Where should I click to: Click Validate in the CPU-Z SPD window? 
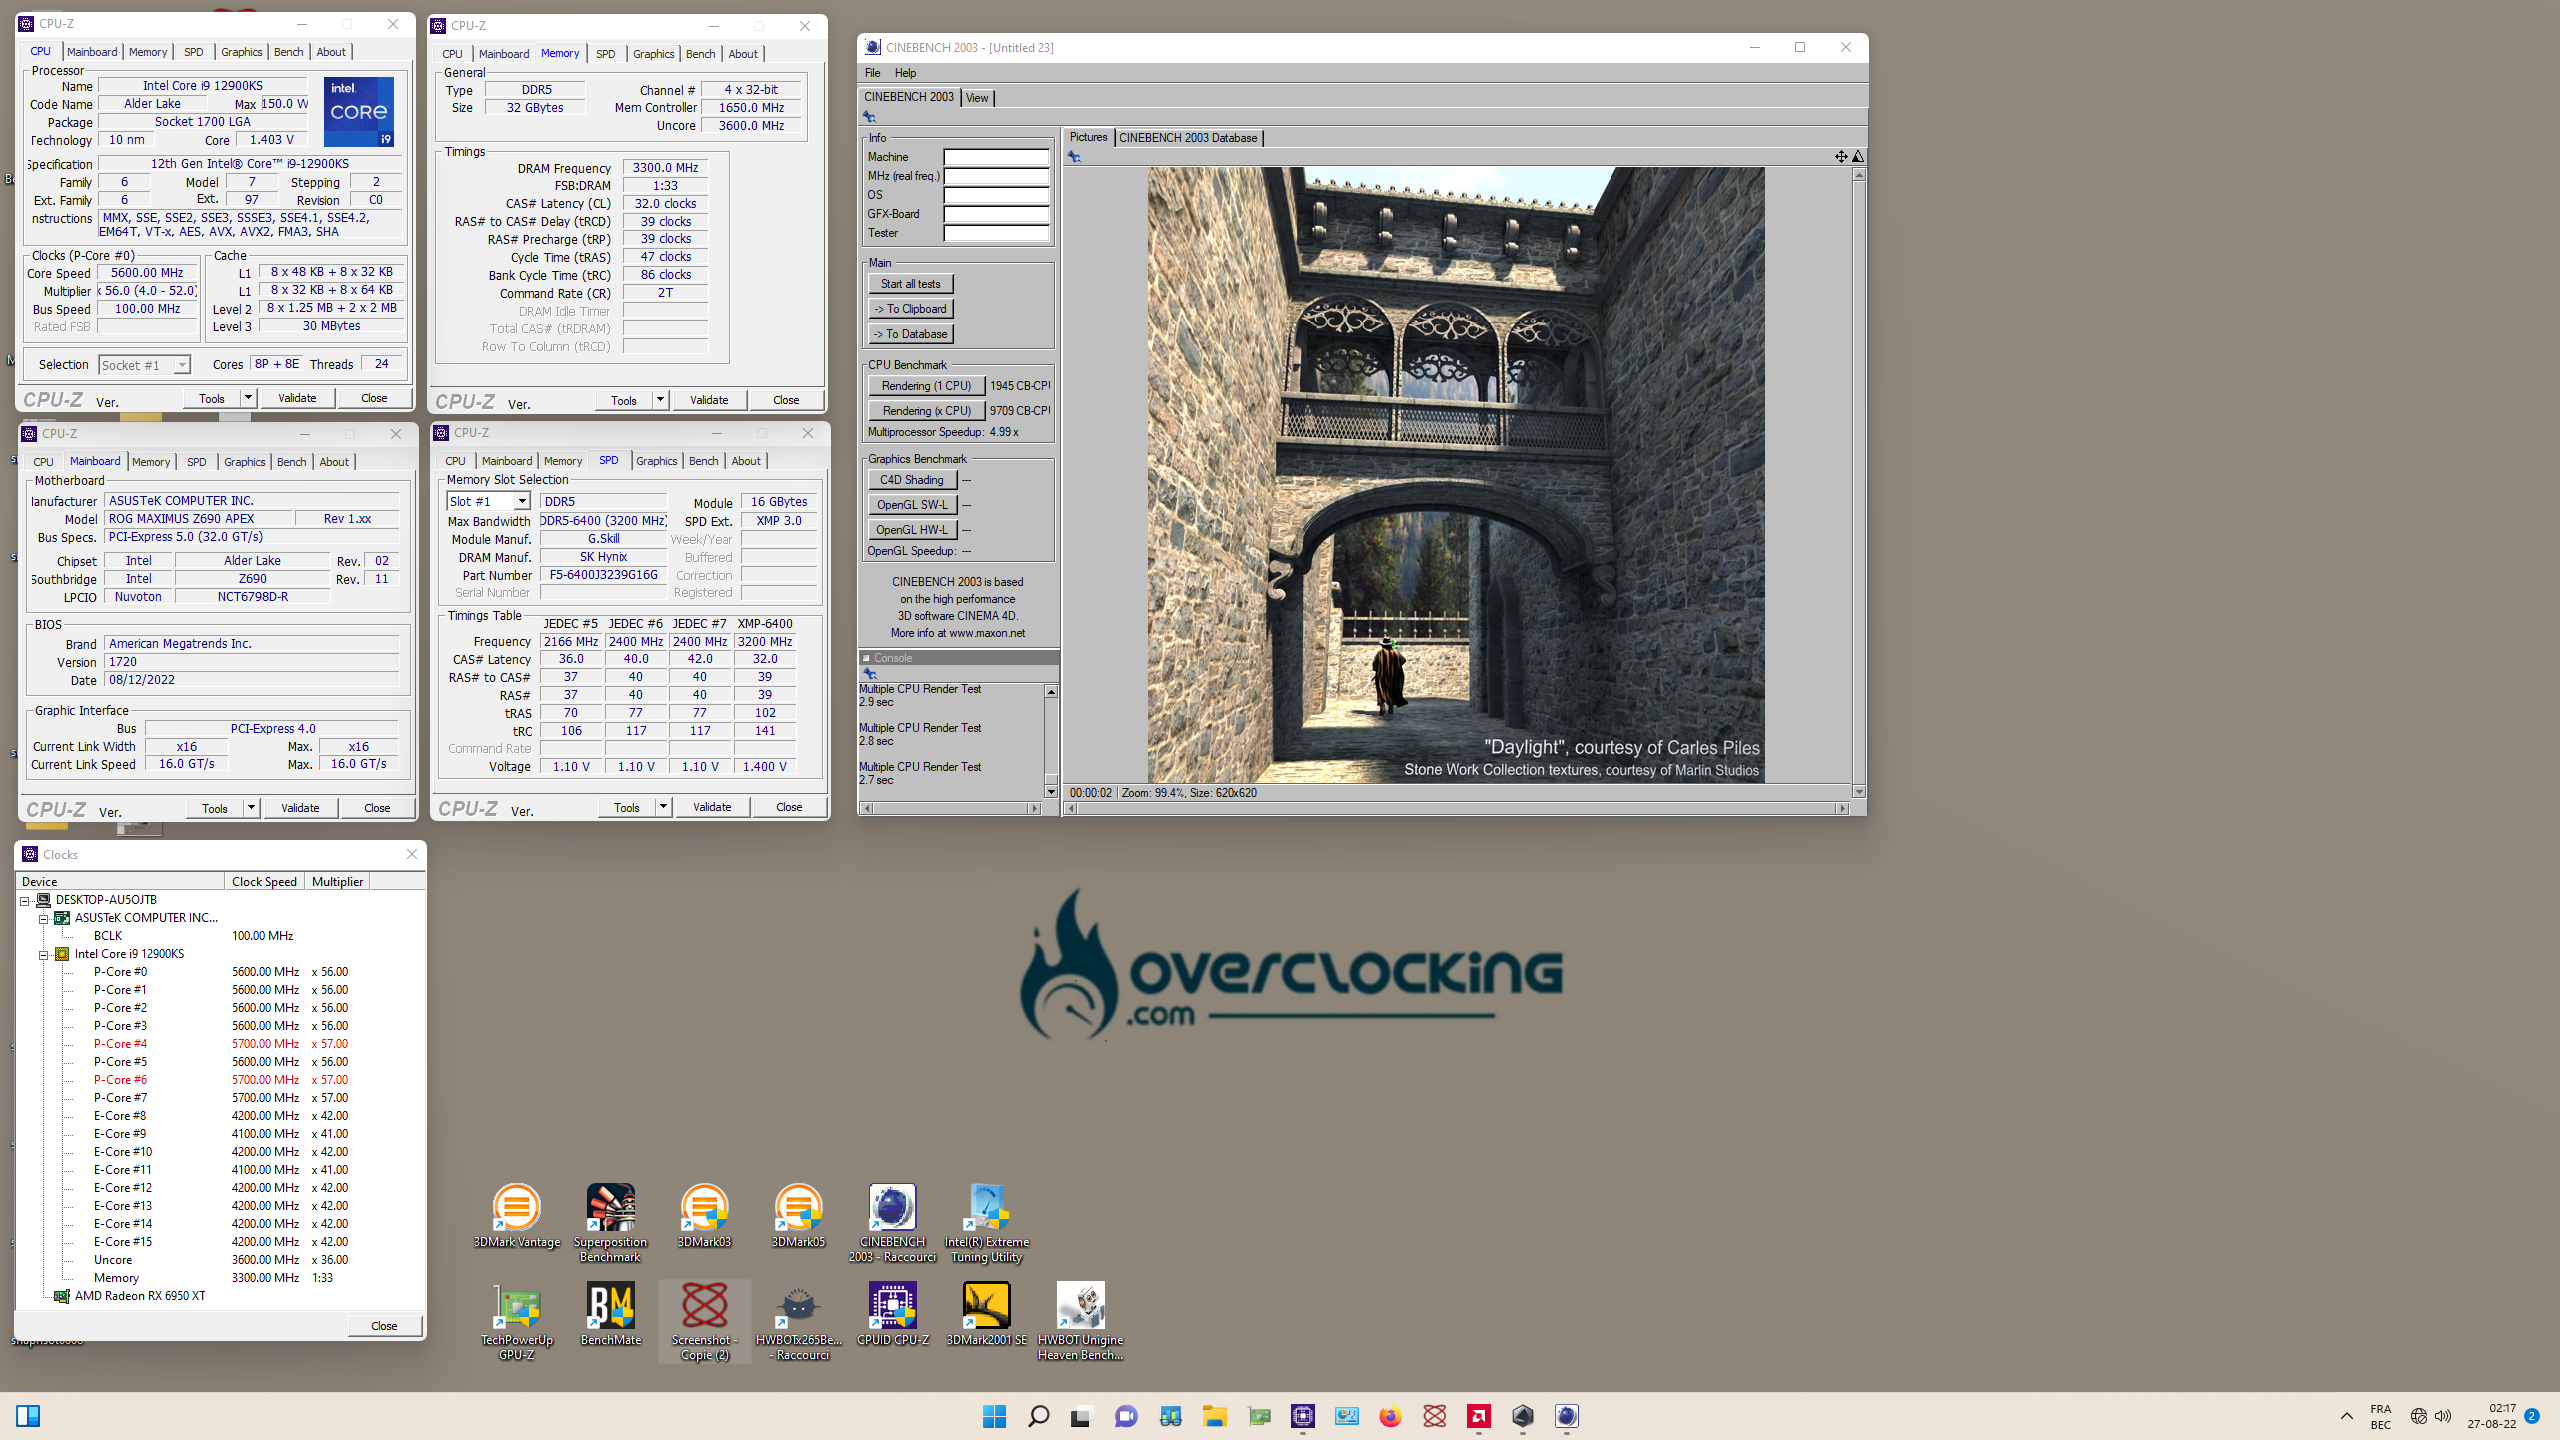(711, 807)
